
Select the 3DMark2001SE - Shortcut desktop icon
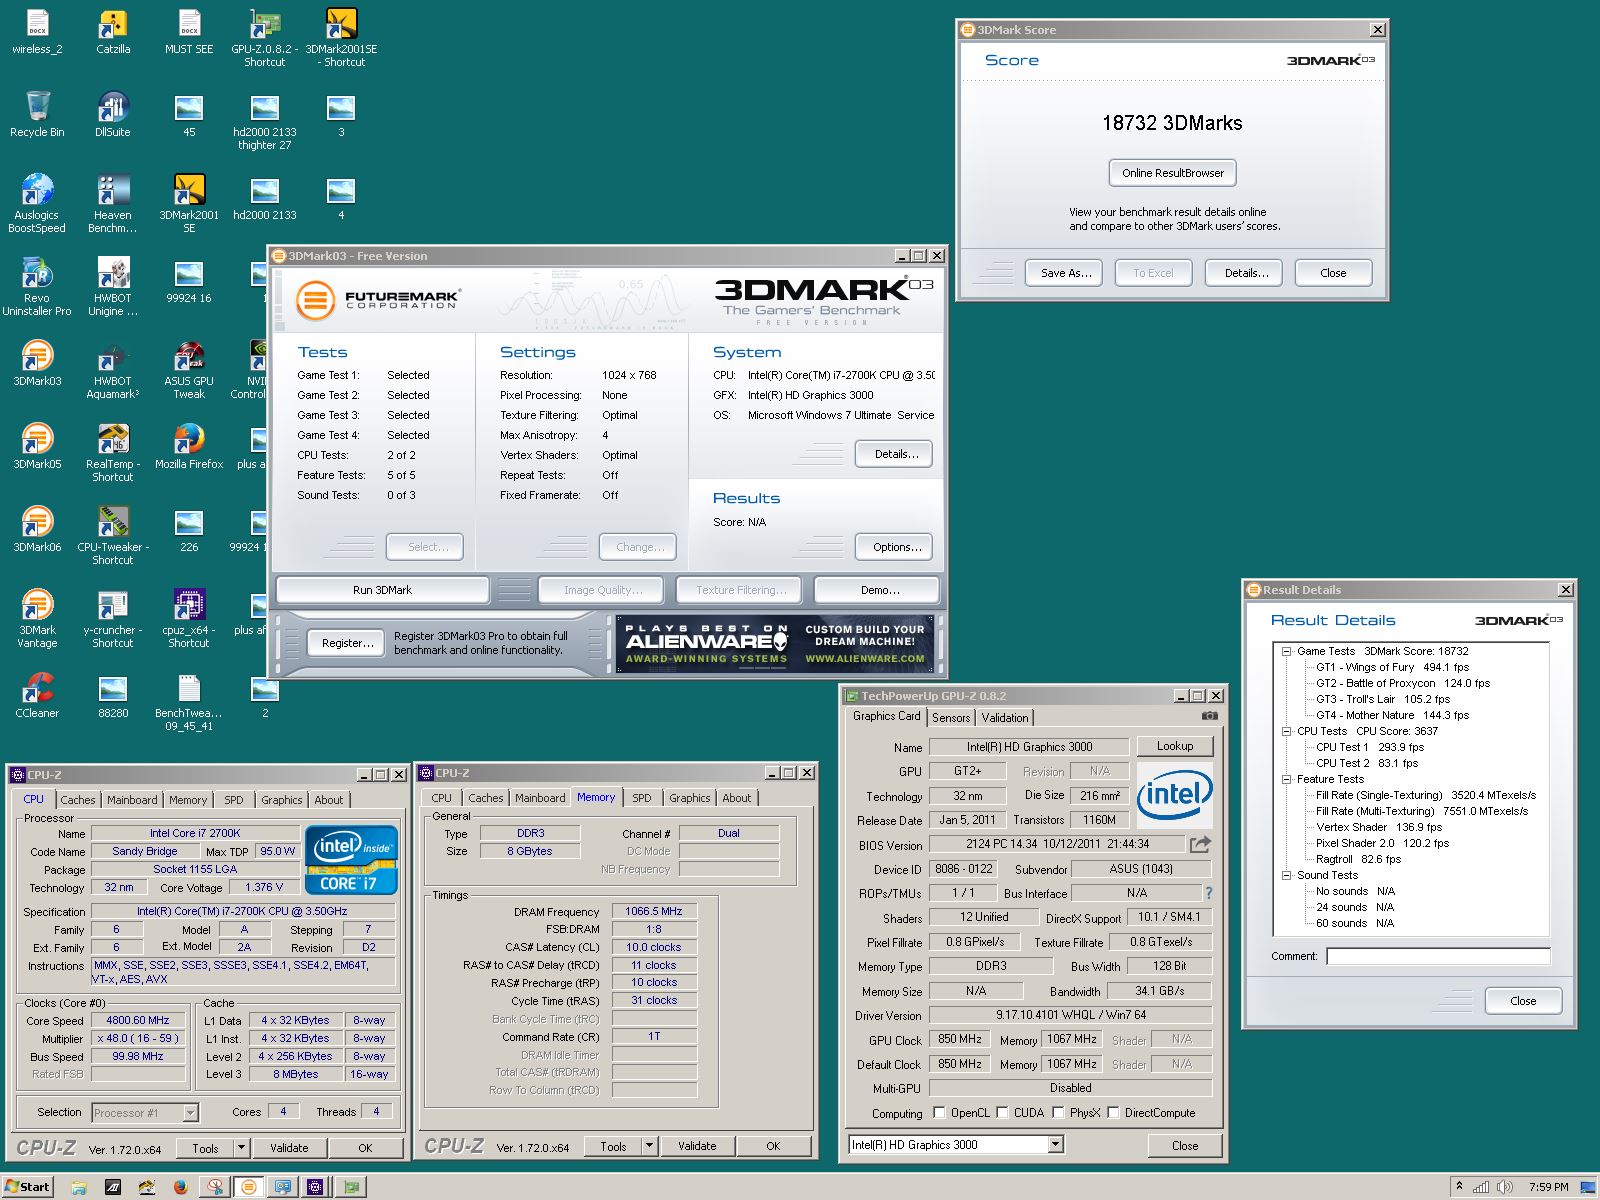(341, 38)
